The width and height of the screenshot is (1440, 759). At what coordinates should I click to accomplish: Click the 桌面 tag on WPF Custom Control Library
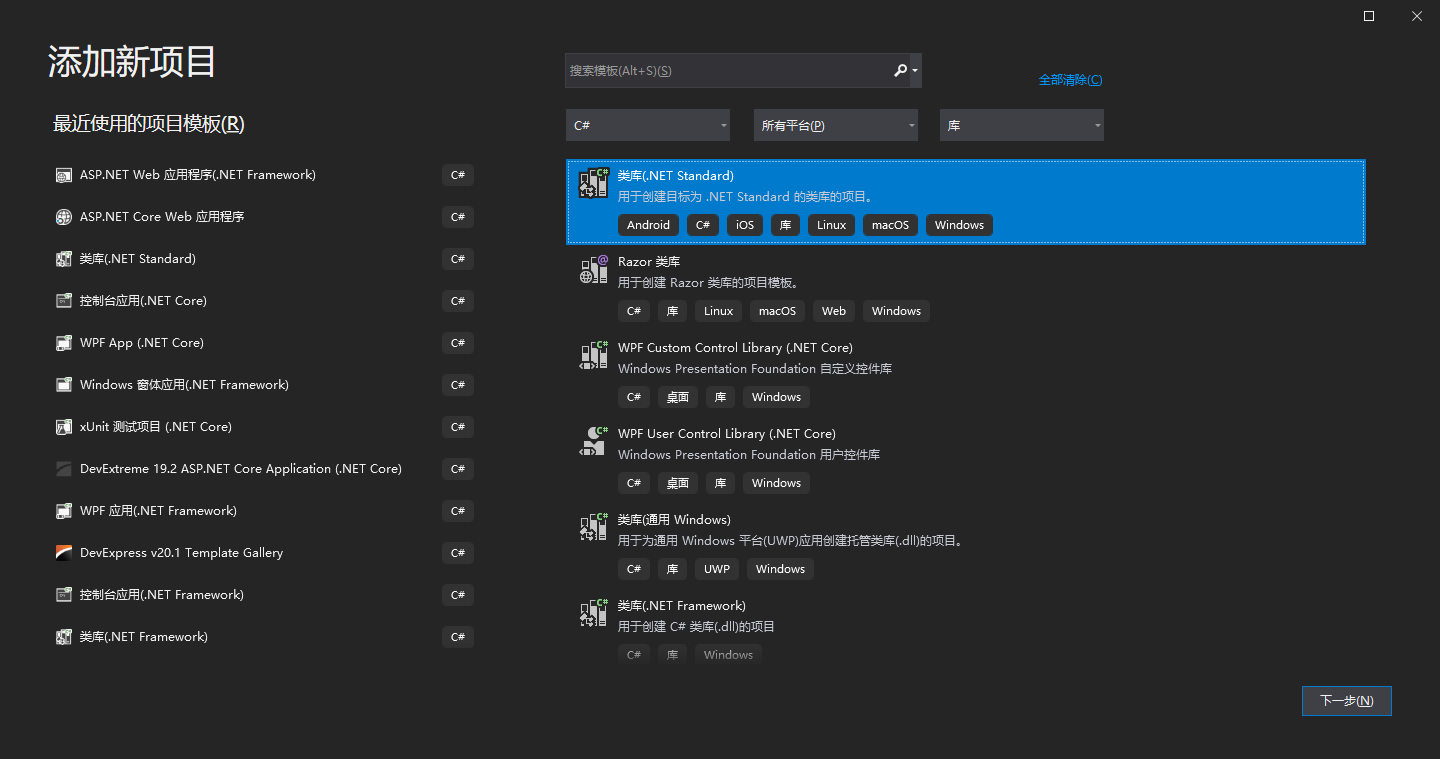click(x=678, y=397)
